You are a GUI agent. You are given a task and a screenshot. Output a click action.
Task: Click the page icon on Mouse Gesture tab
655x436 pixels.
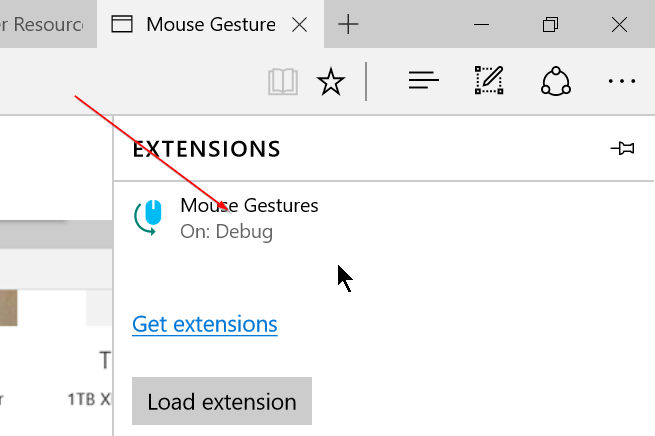122,24
